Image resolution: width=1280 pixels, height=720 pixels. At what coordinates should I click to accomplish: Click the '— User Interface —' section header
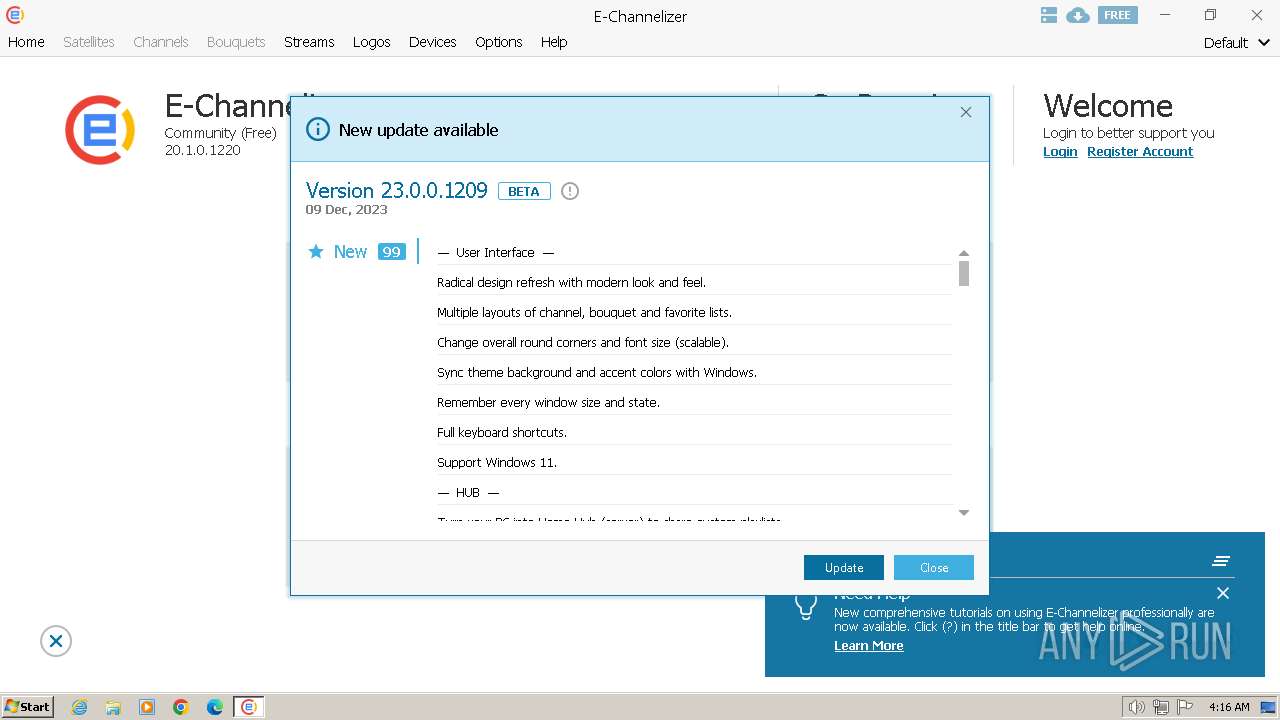click(496, 253)
